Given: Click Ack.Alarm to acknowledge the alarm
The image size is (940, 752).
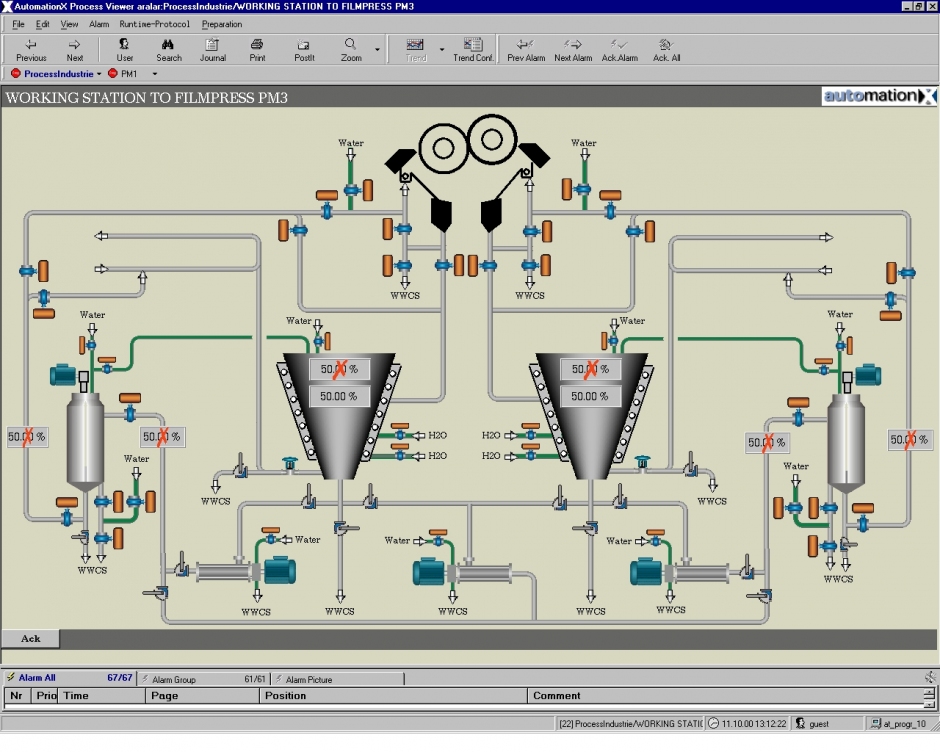Looking at the screenshot, I should 619,50.
